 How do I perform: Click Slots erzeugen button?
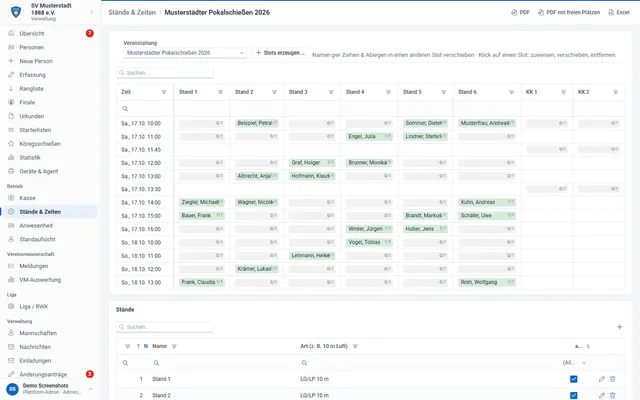(280, 53)
